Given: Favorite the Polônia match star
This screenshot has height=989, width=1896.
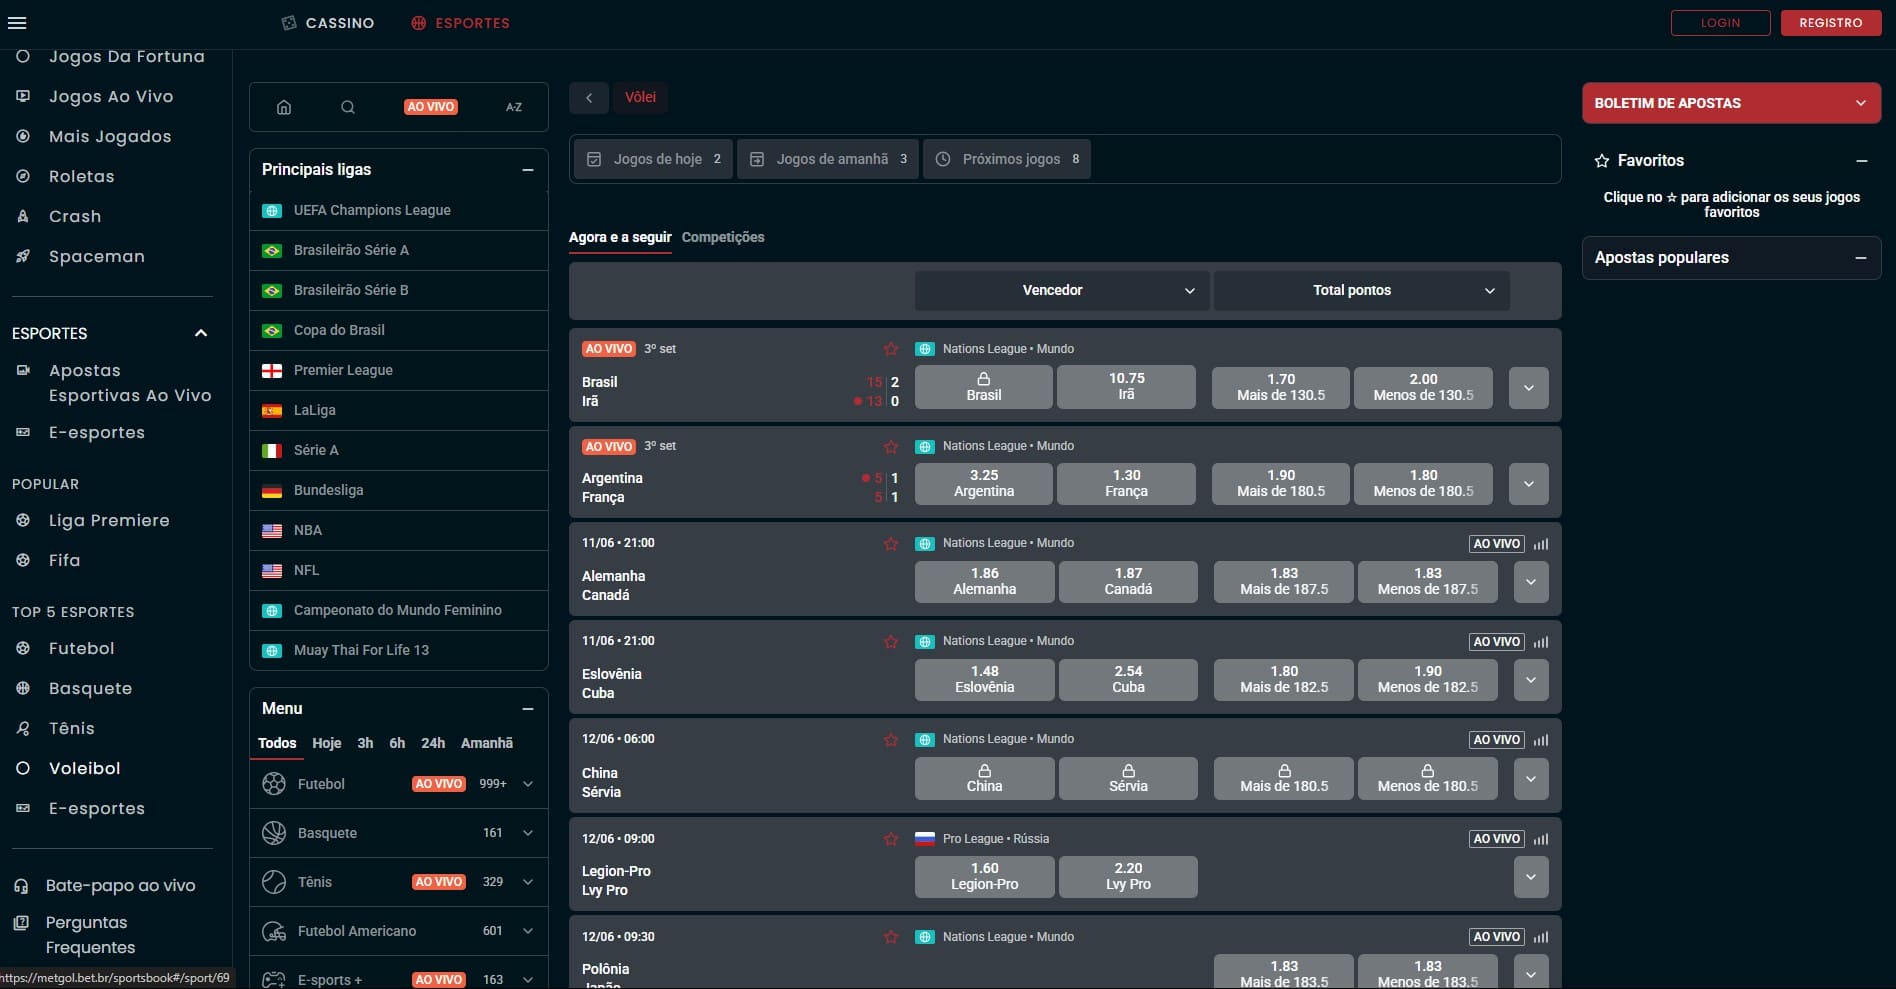Looking at the screenshot, I should pos(891,937).
